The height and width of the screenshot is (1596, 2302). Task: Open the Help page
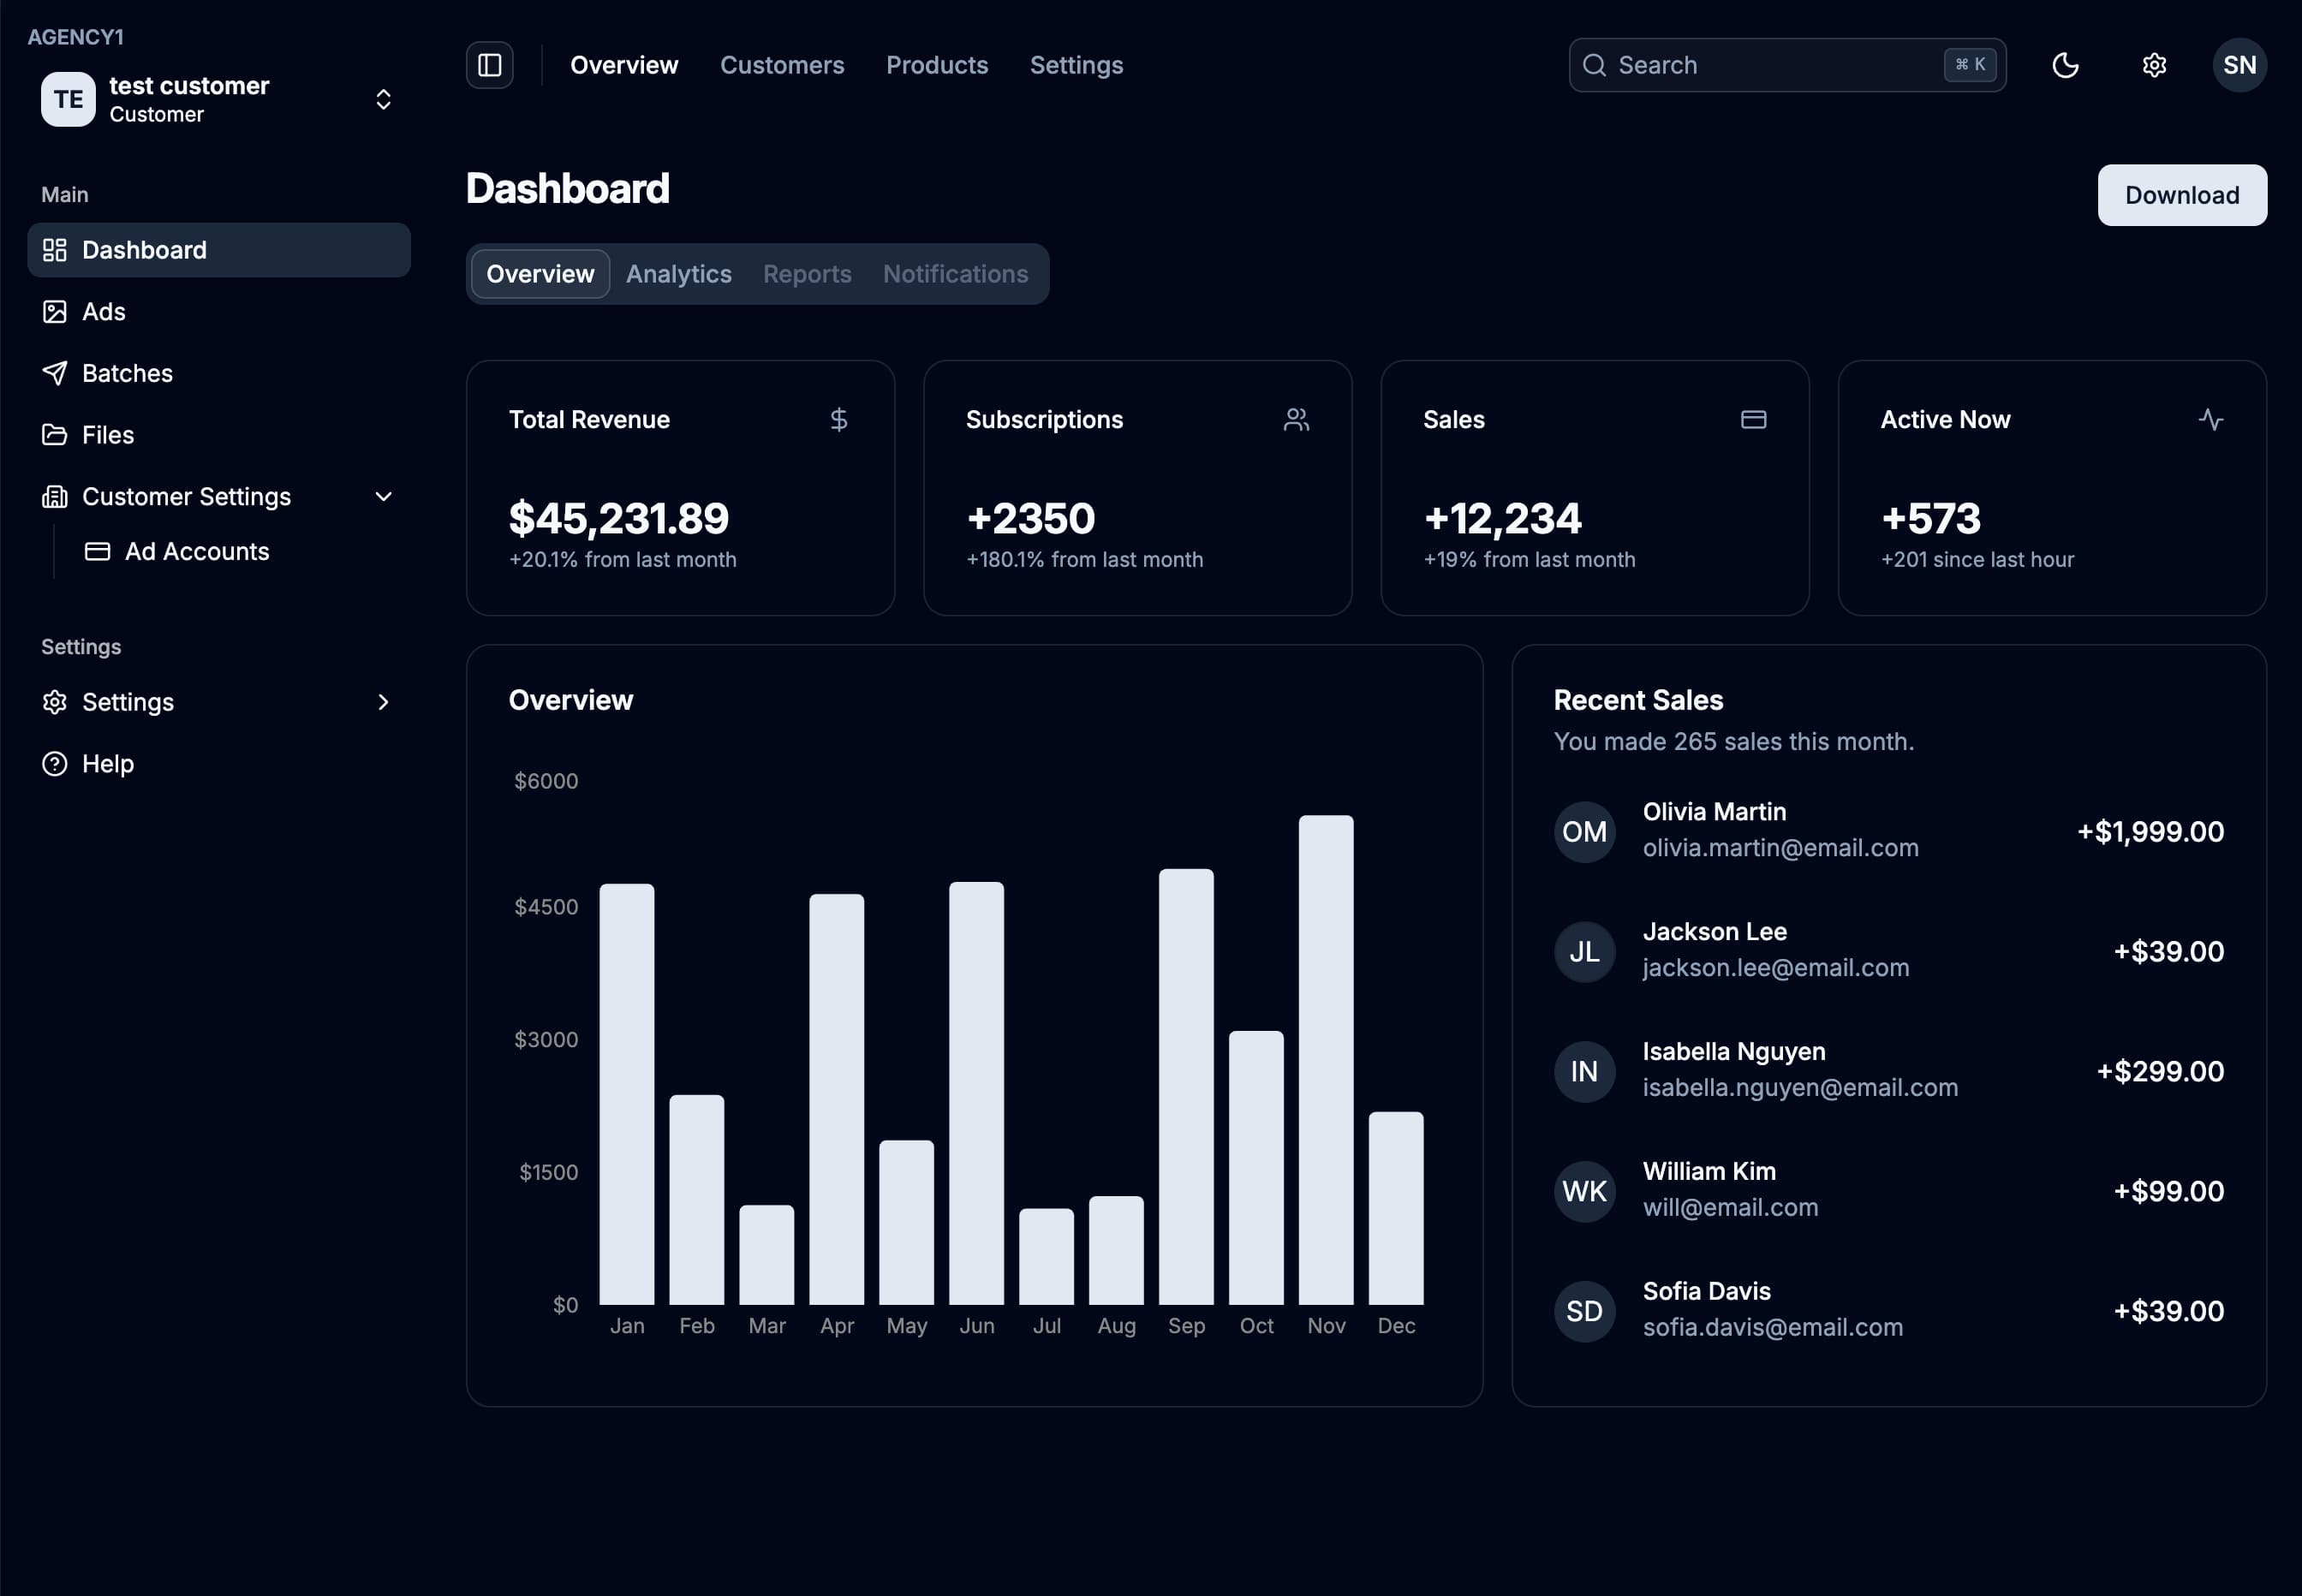[x=107, y=763]
